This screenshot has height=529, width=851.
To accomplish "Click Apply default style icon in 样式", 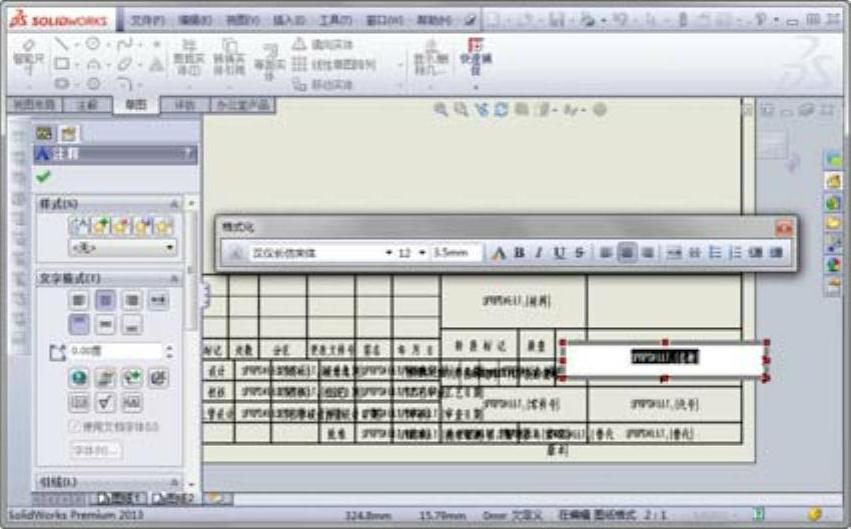I will point(79,225).
